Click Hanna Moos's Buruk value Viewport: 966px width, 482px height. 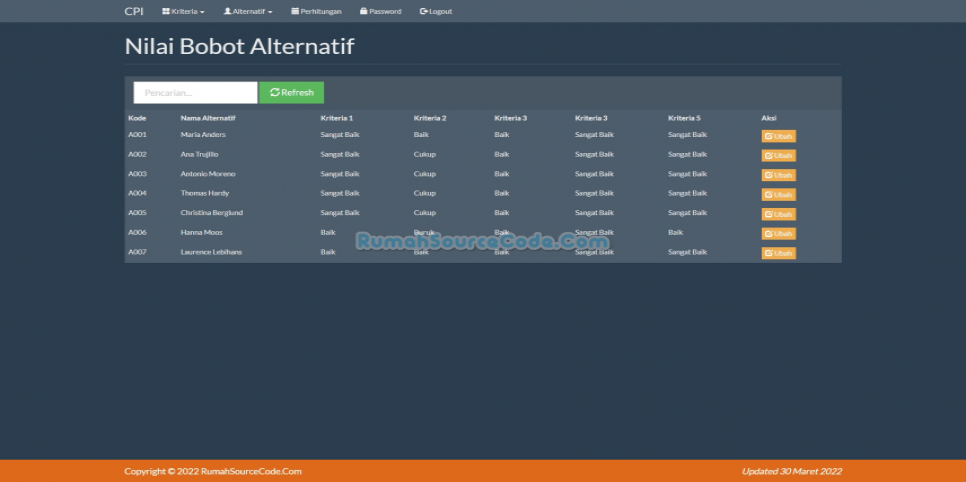tap(424, 232)
